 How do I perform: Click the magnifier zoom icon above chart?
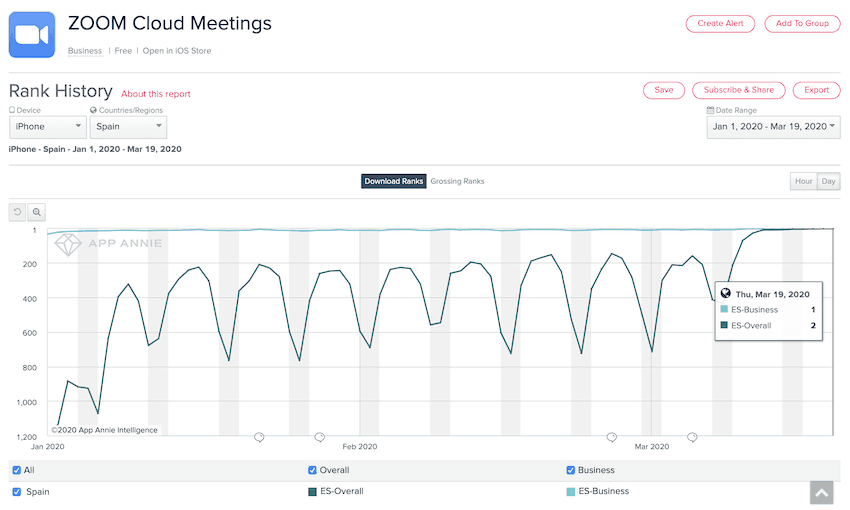pyautogui.click(x=37, y=212)
